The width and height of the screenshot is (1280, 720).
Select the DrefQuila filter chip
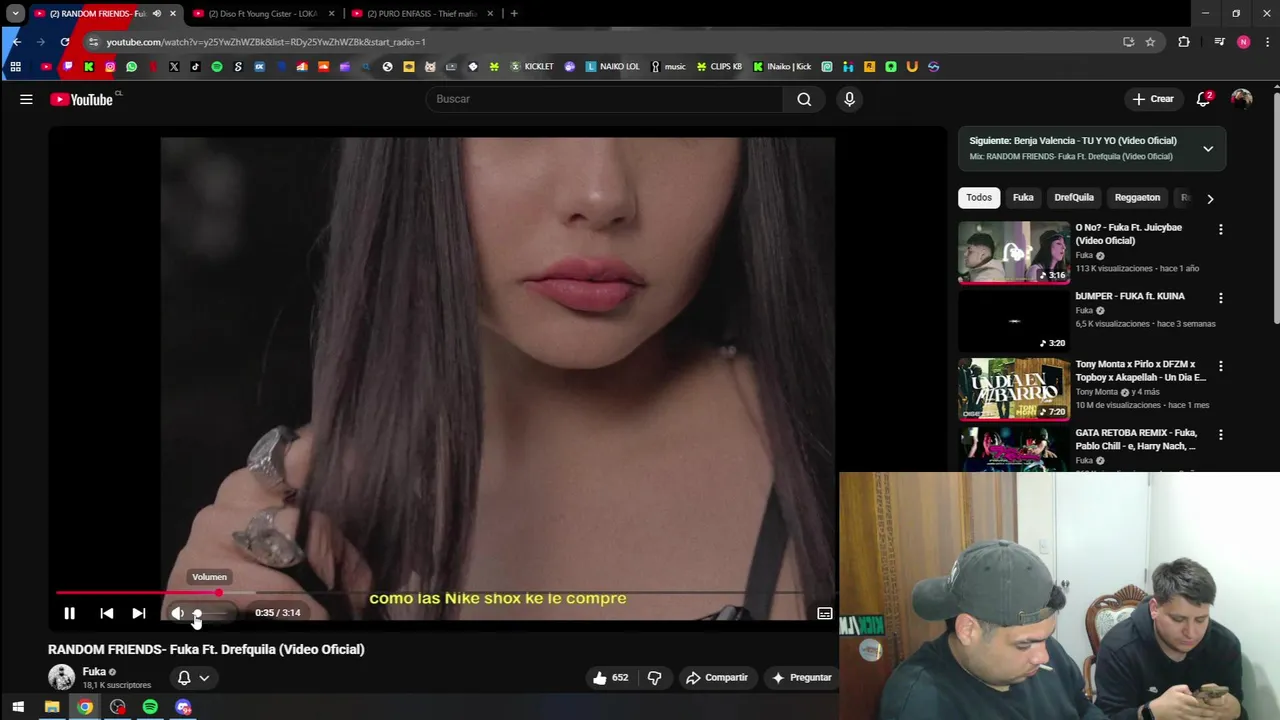pyautogui.click(x=1074, y=198)
